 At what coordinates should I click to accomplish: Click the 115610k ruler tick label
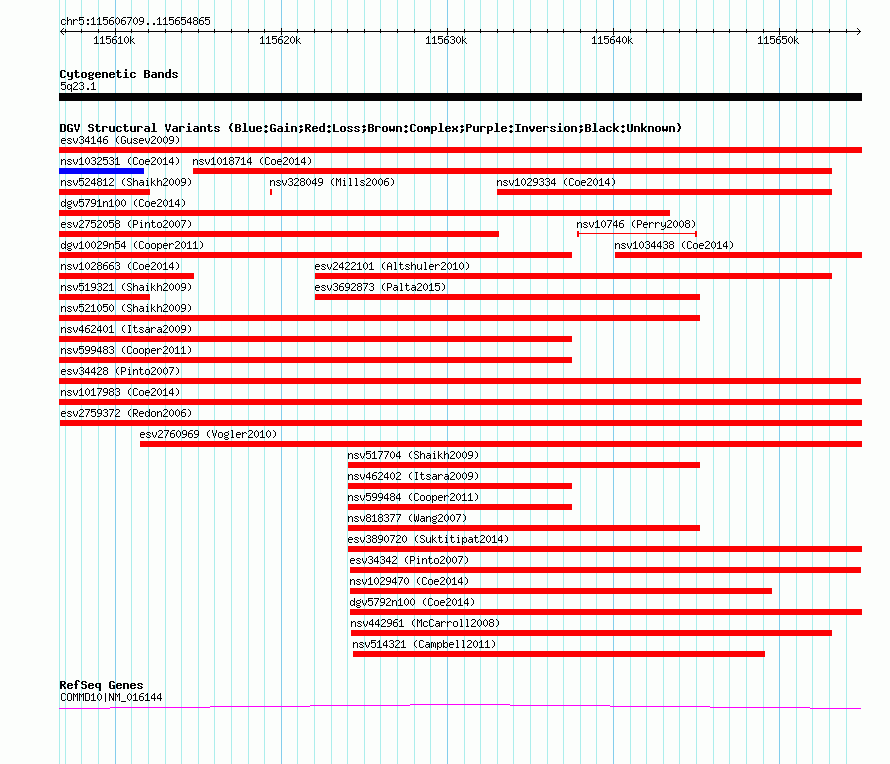114,40
